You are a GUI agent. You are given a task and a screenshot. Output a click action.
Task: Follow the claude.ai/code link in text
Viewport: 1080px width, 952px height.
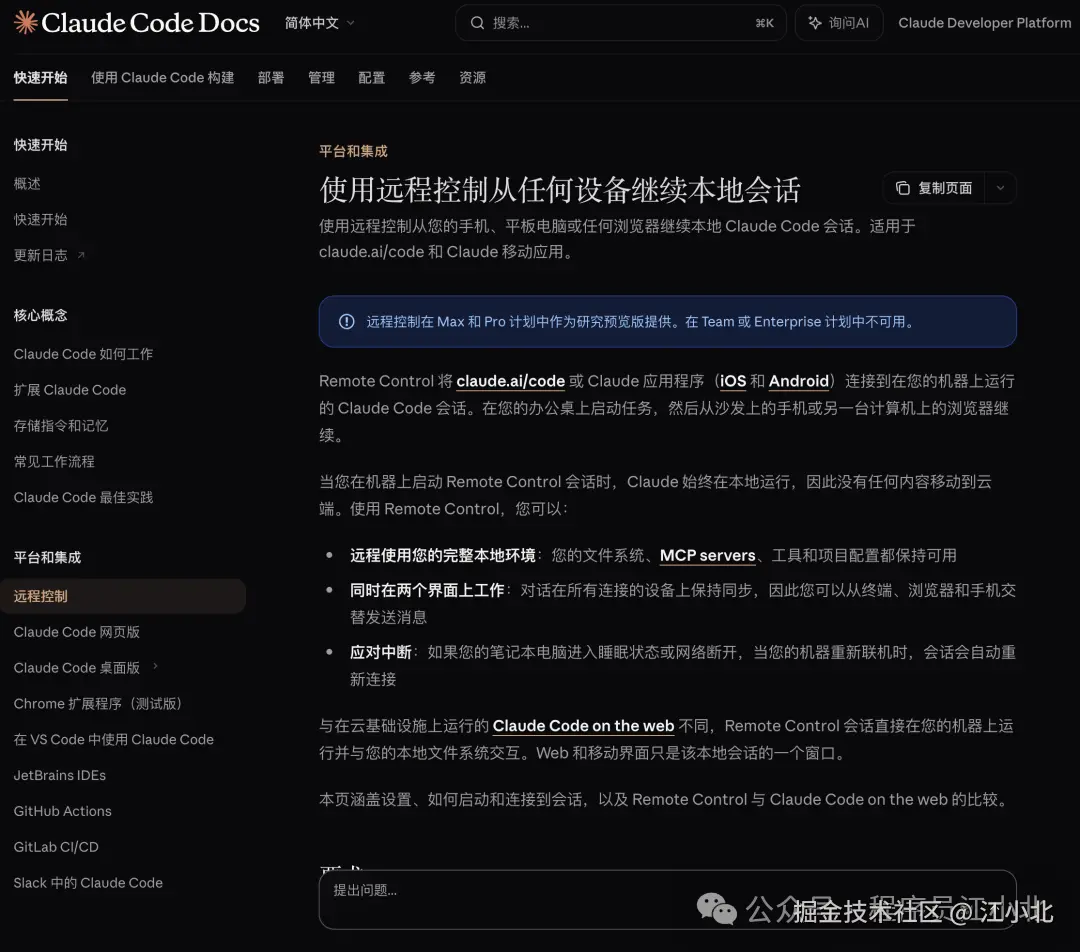[510, 381]
